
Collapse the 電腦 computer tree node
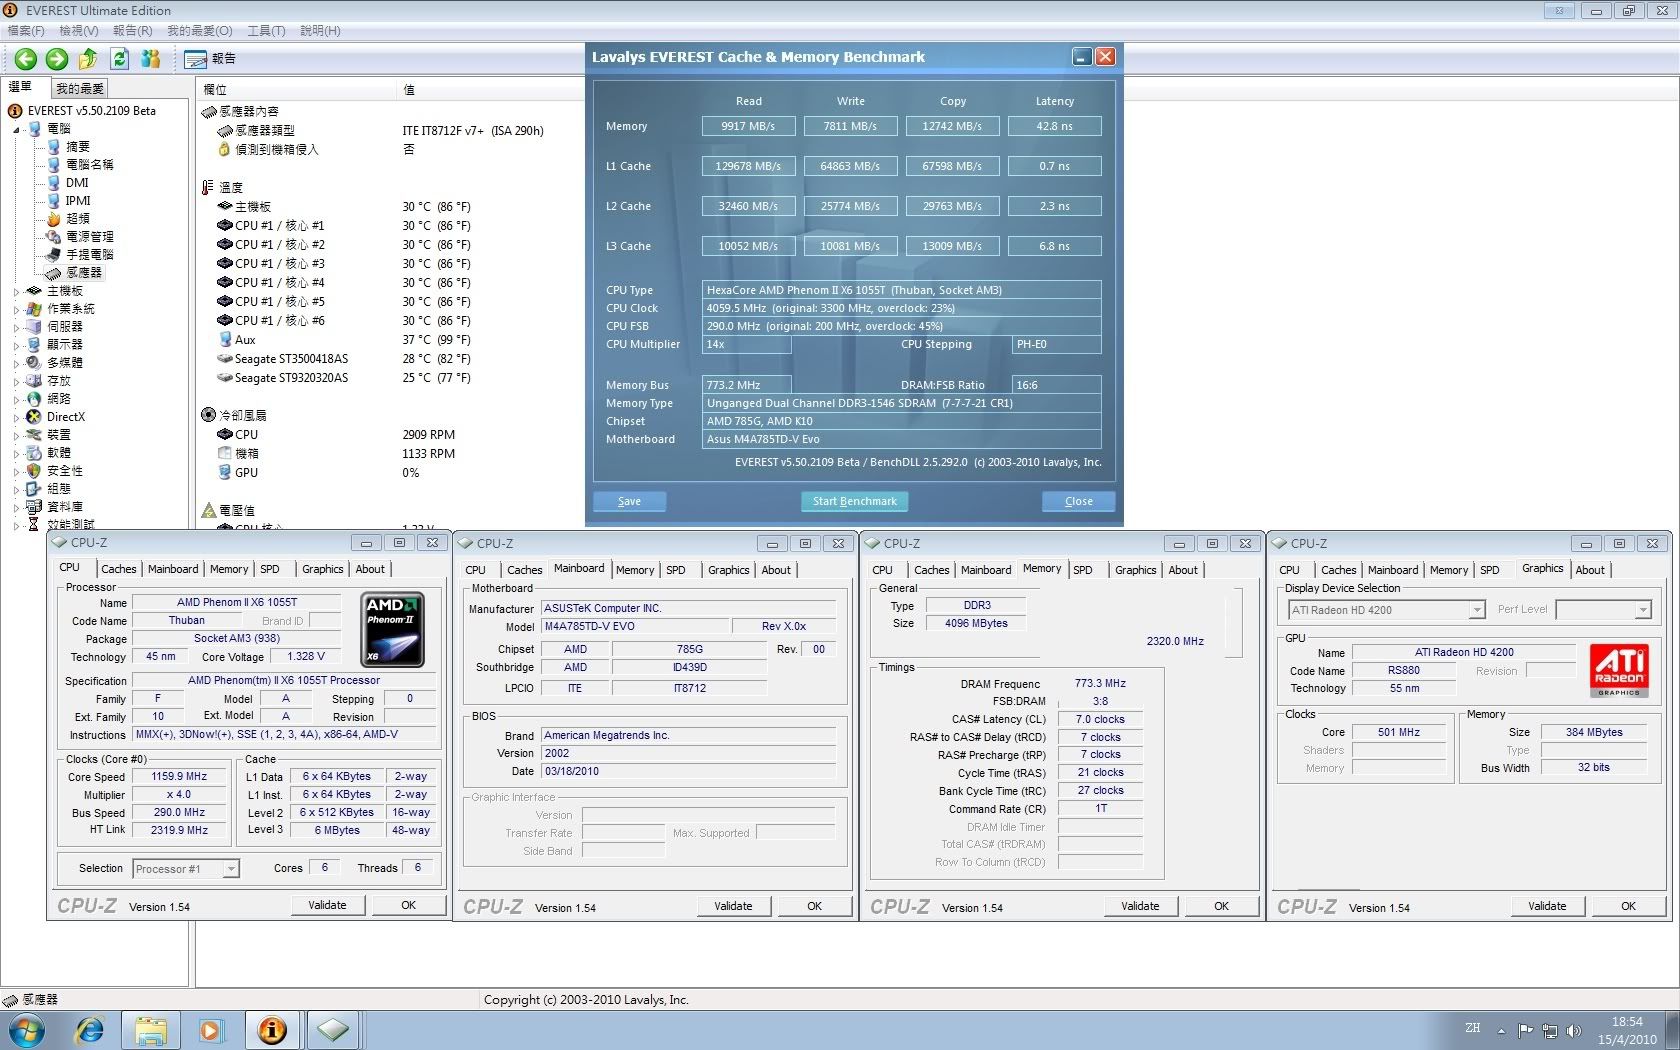[16, 129]
